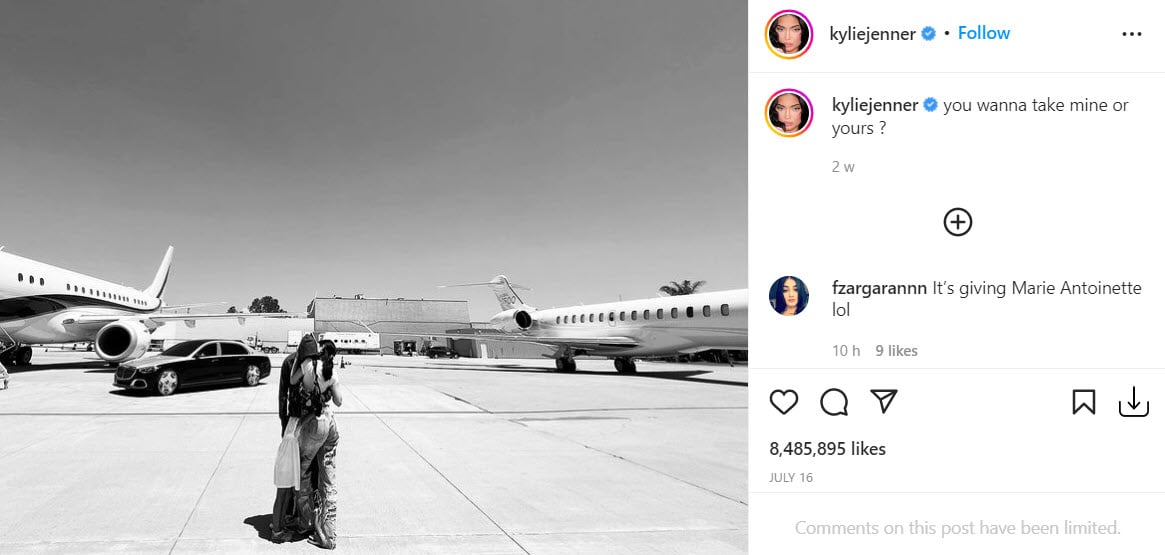Open kyliejenner profile from header username

tap(872, 33)
